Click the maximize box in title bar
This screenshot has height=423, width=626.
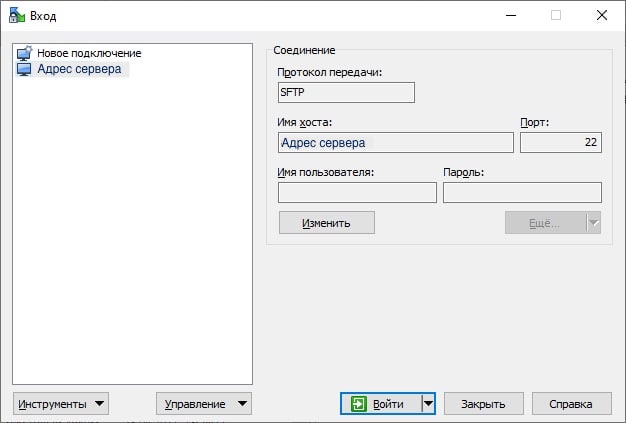[x=555, y=15]
